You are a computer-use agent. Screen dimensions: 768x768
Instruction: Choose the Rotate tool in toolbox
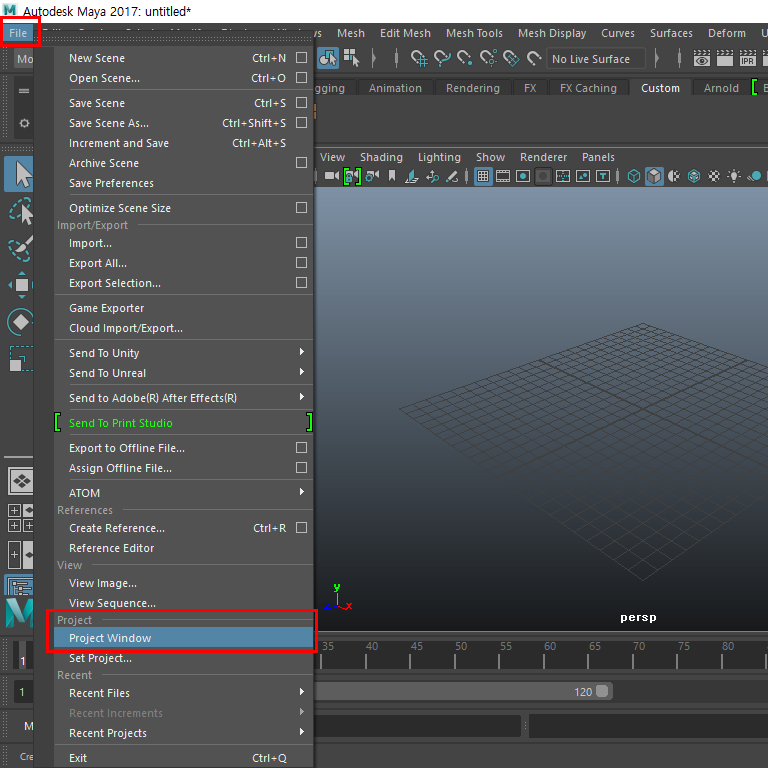(21, 322)
